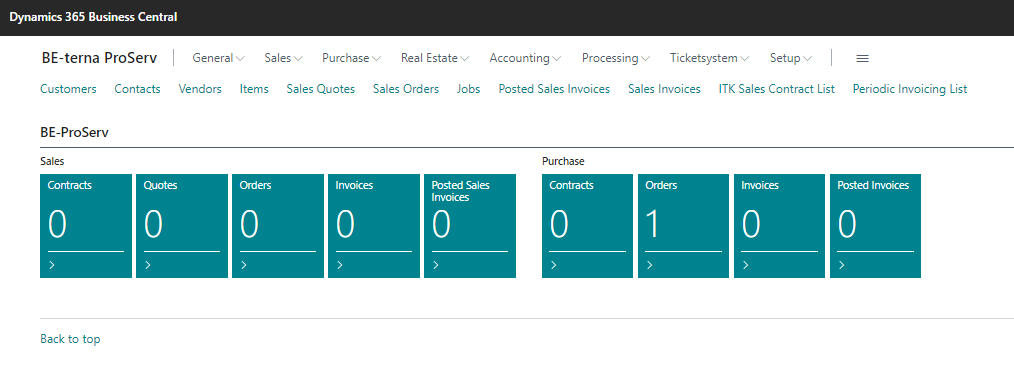Click Dynamics 365 Business Central header title
The image size is (1014, 373).
tap(93, 17)
